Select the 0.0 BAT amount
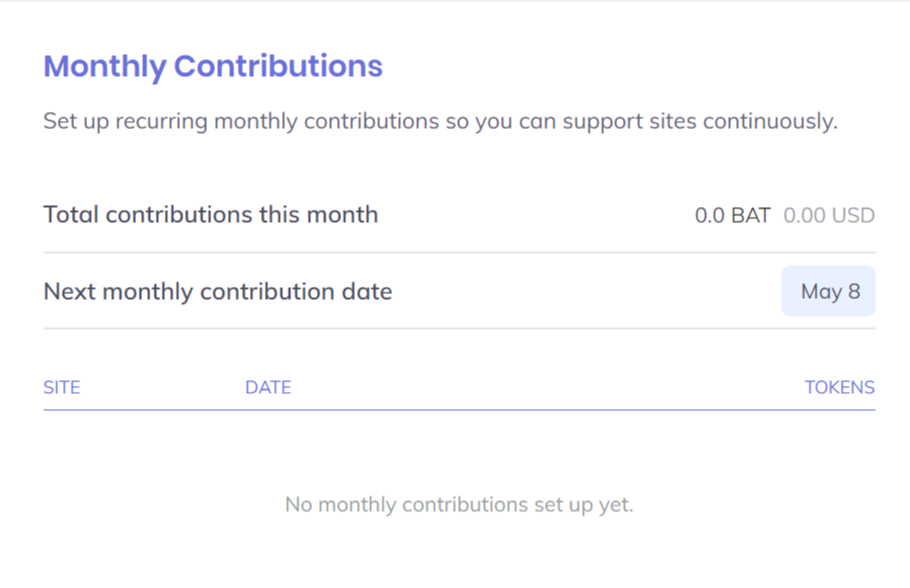Image resolution: width=910 pixels, height=588 pixels. 732,215
